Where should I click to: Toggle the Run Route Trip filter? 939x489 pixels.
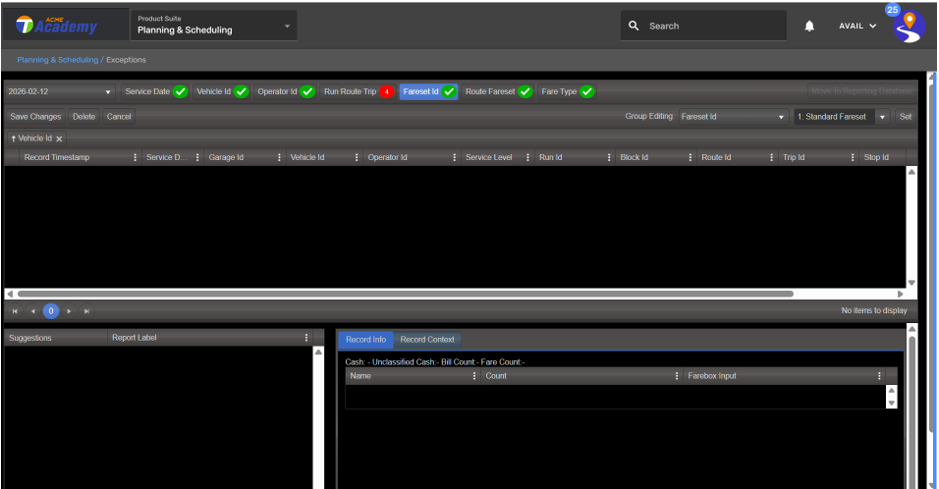pyautogui.click(x=357, y=91)
